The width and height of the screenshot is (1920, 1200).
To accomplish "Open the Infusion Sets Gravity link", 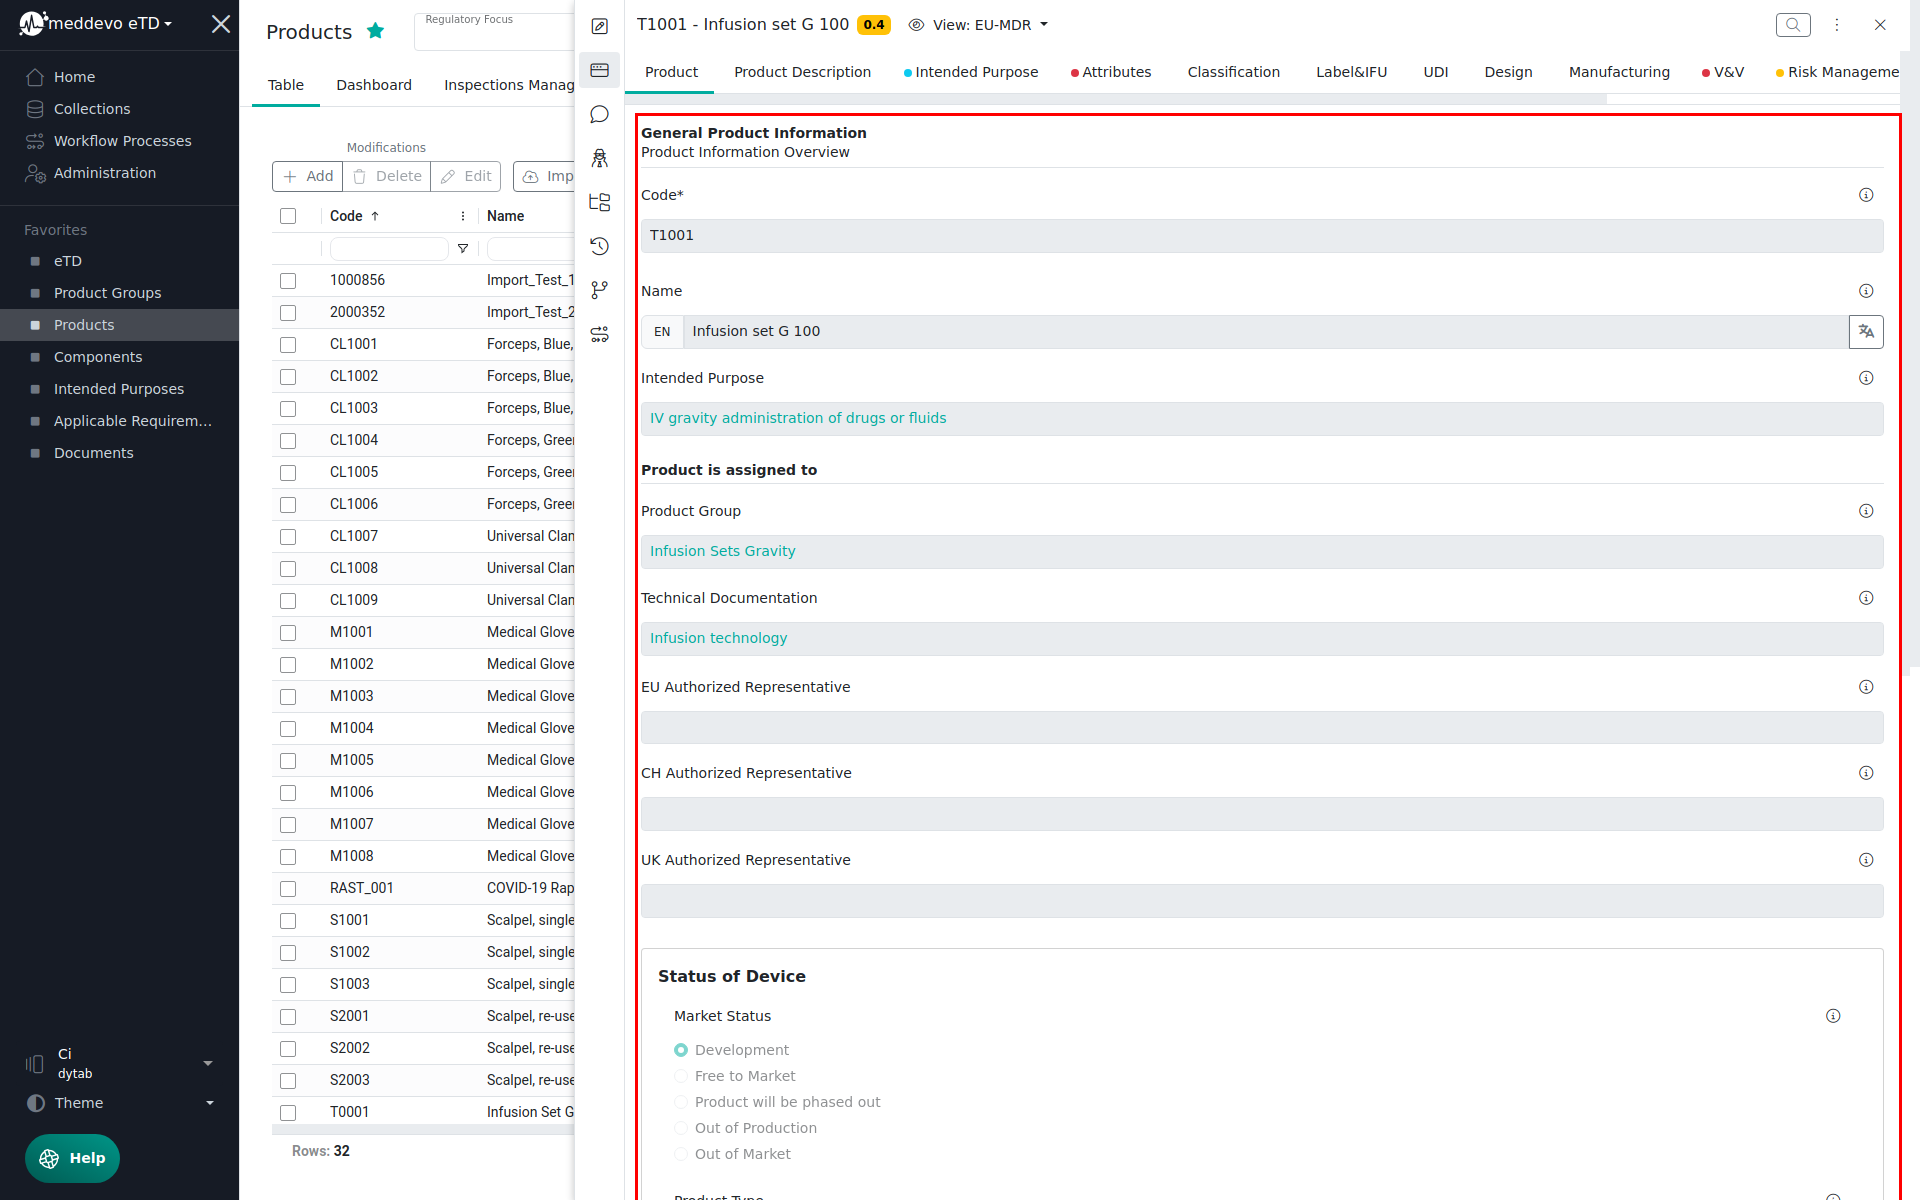I will 722,551.
